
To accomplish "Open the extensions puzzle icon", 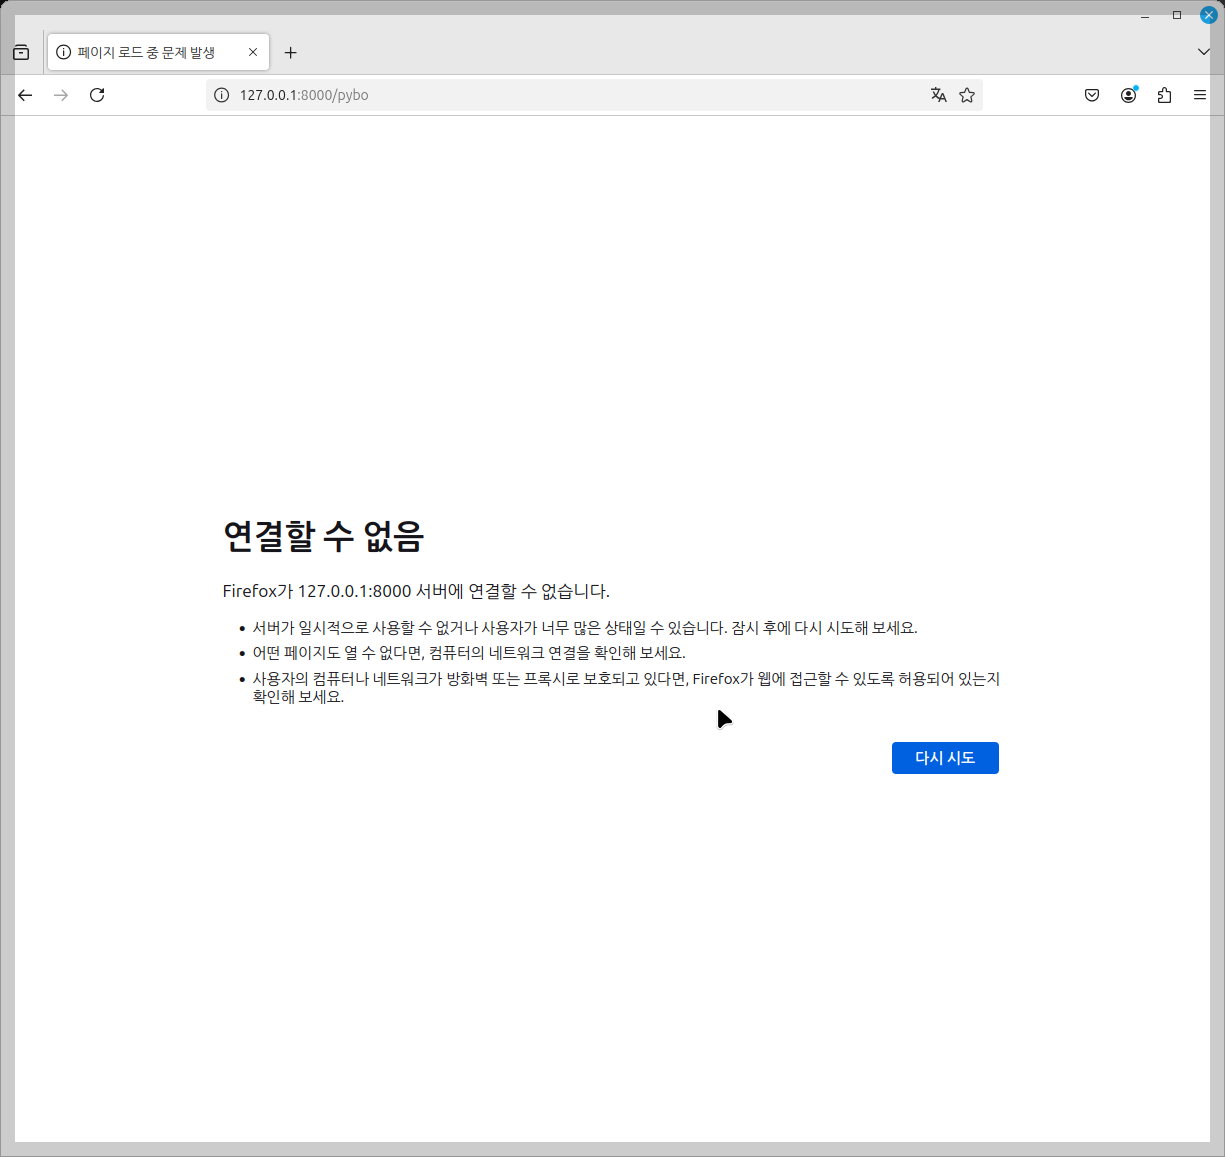I will pyautogui.click(x=1164, y=95).
